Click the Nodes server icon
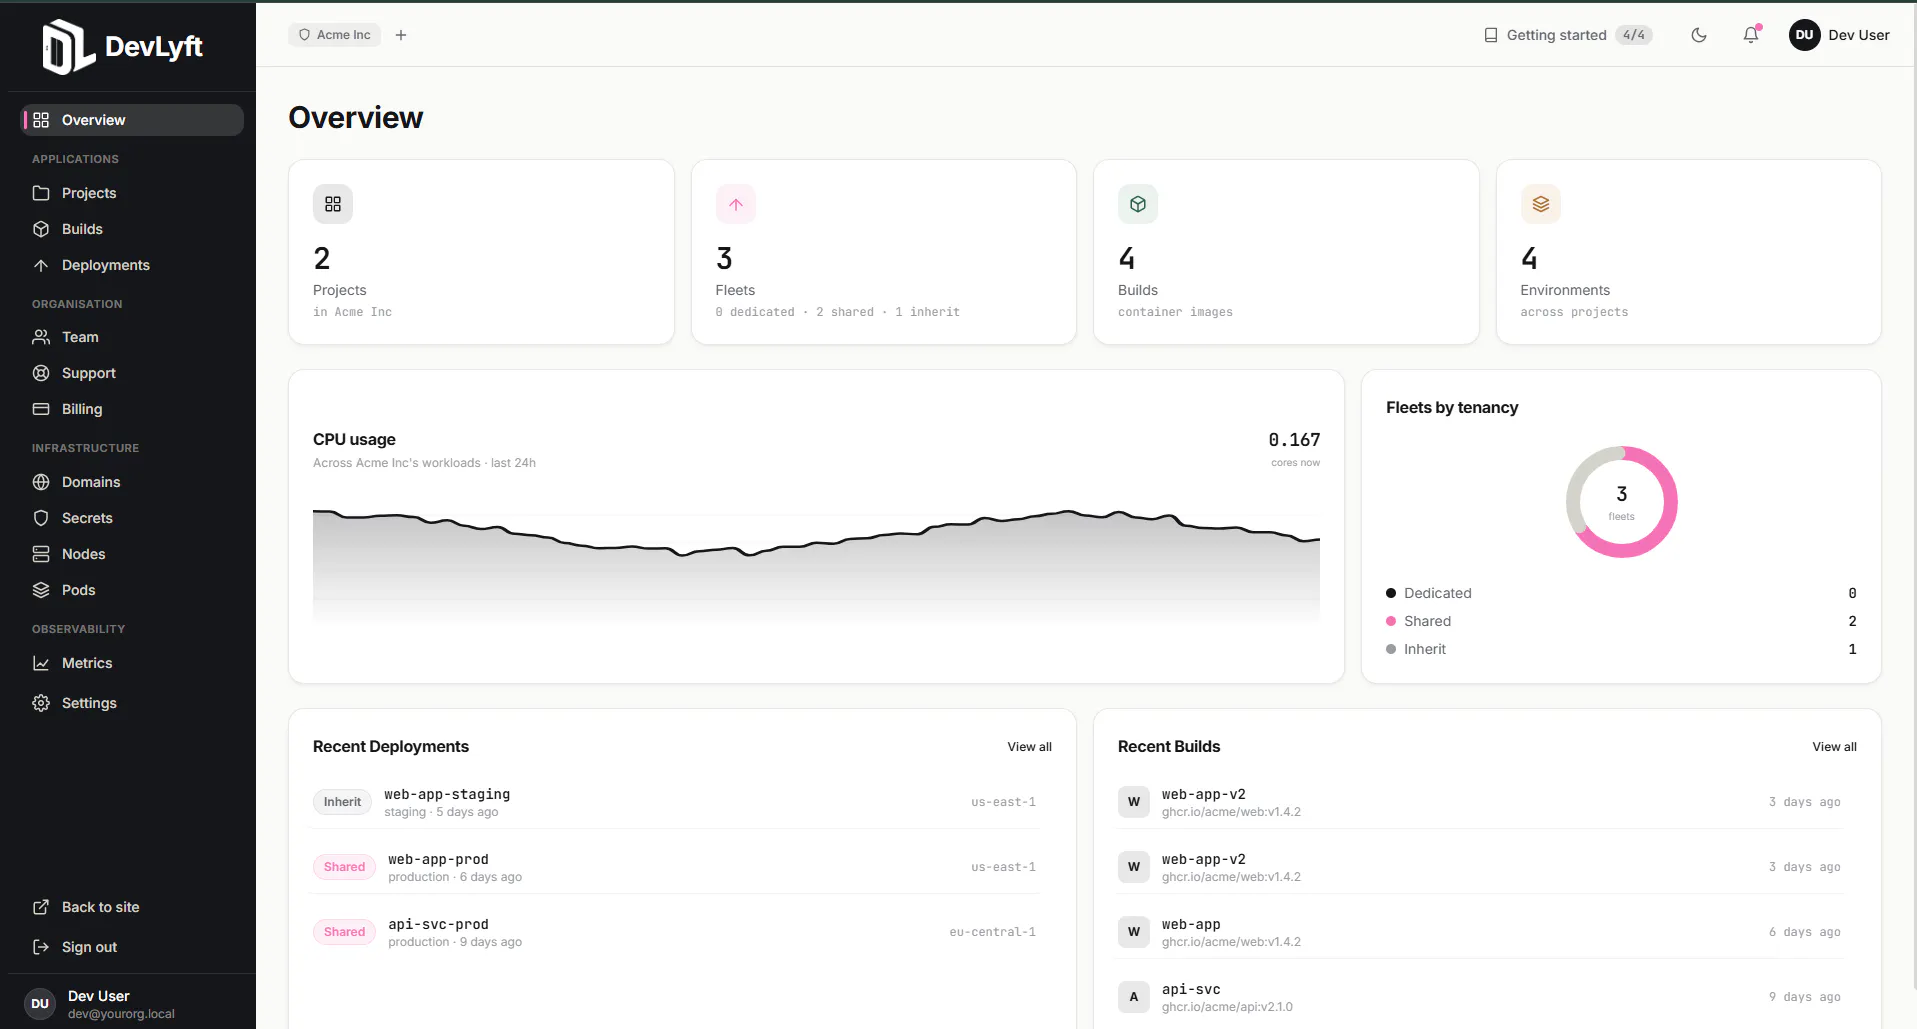Image resolution: width=1917 pixels, height=1029 pixels. [x=41, y=554]
